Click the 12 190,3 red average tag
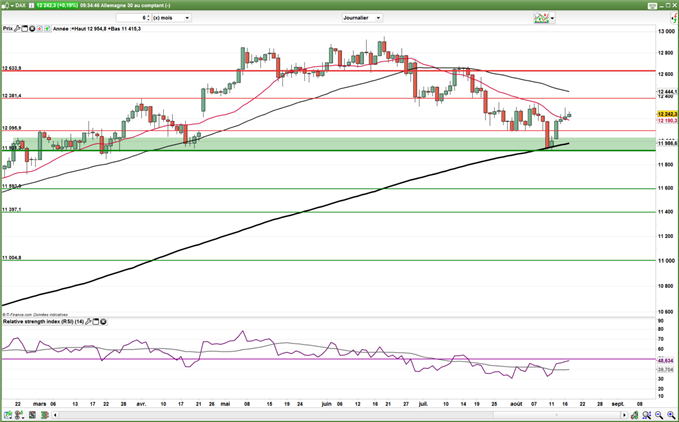Viewport: 679px width, 422px height. (x=667, y=120)
